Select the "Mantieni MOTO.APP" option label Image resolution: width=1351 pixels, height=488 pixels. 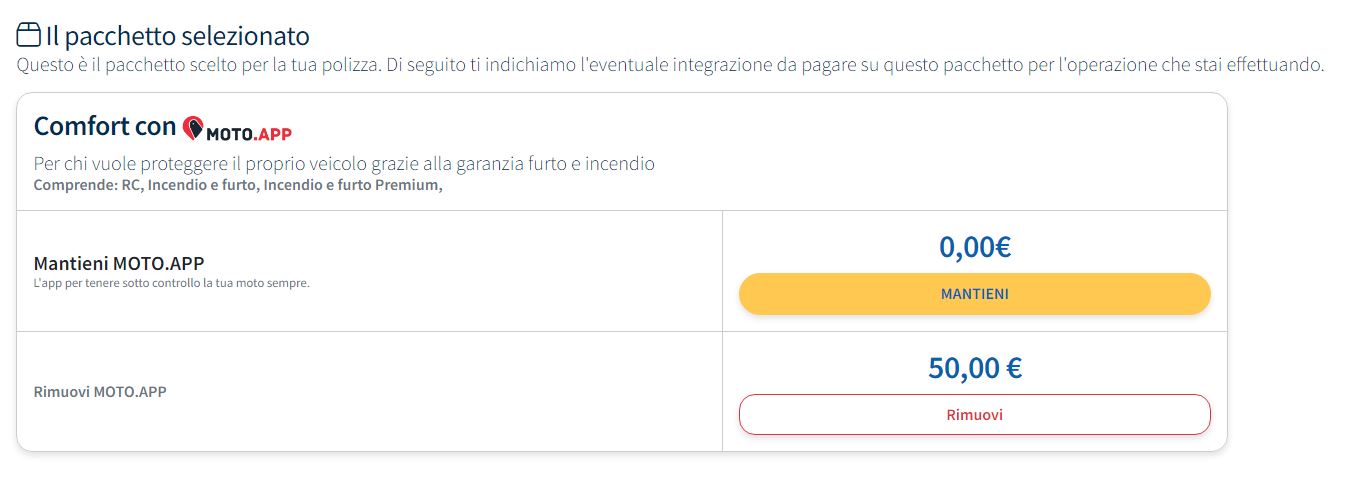coord(119,264)
